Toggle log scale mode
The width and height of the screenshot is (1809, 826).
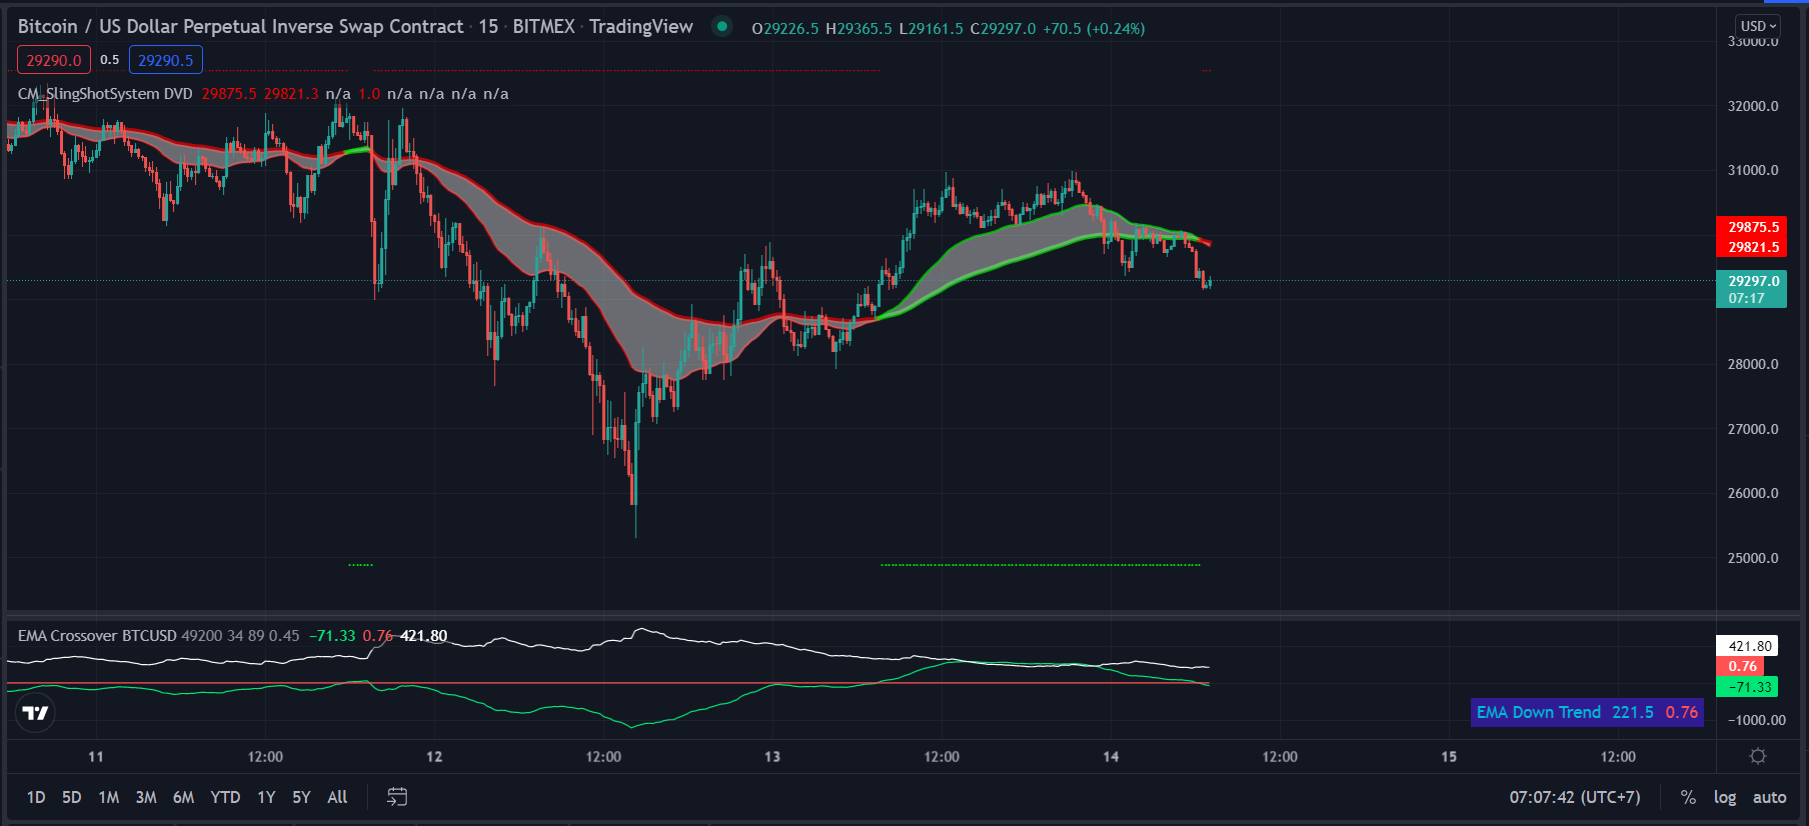pyautogui.click(x=1724, y=797)
